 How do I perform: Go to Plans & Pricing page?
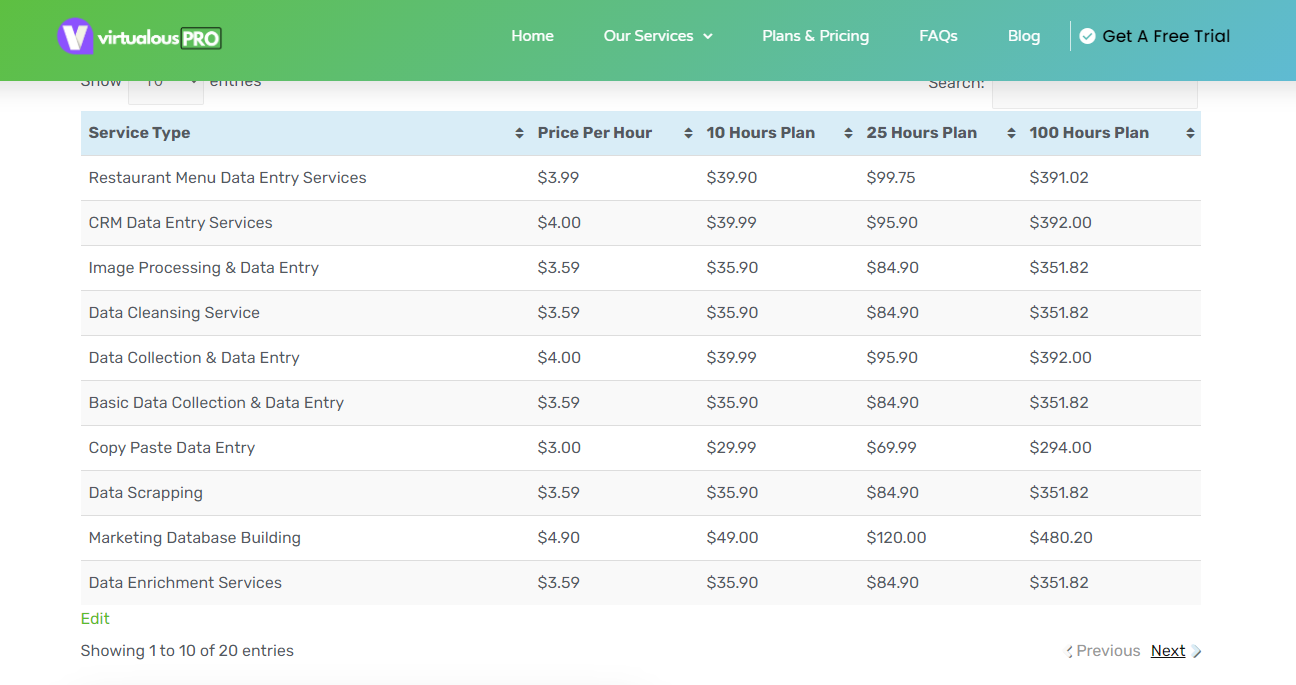(815, 36)
